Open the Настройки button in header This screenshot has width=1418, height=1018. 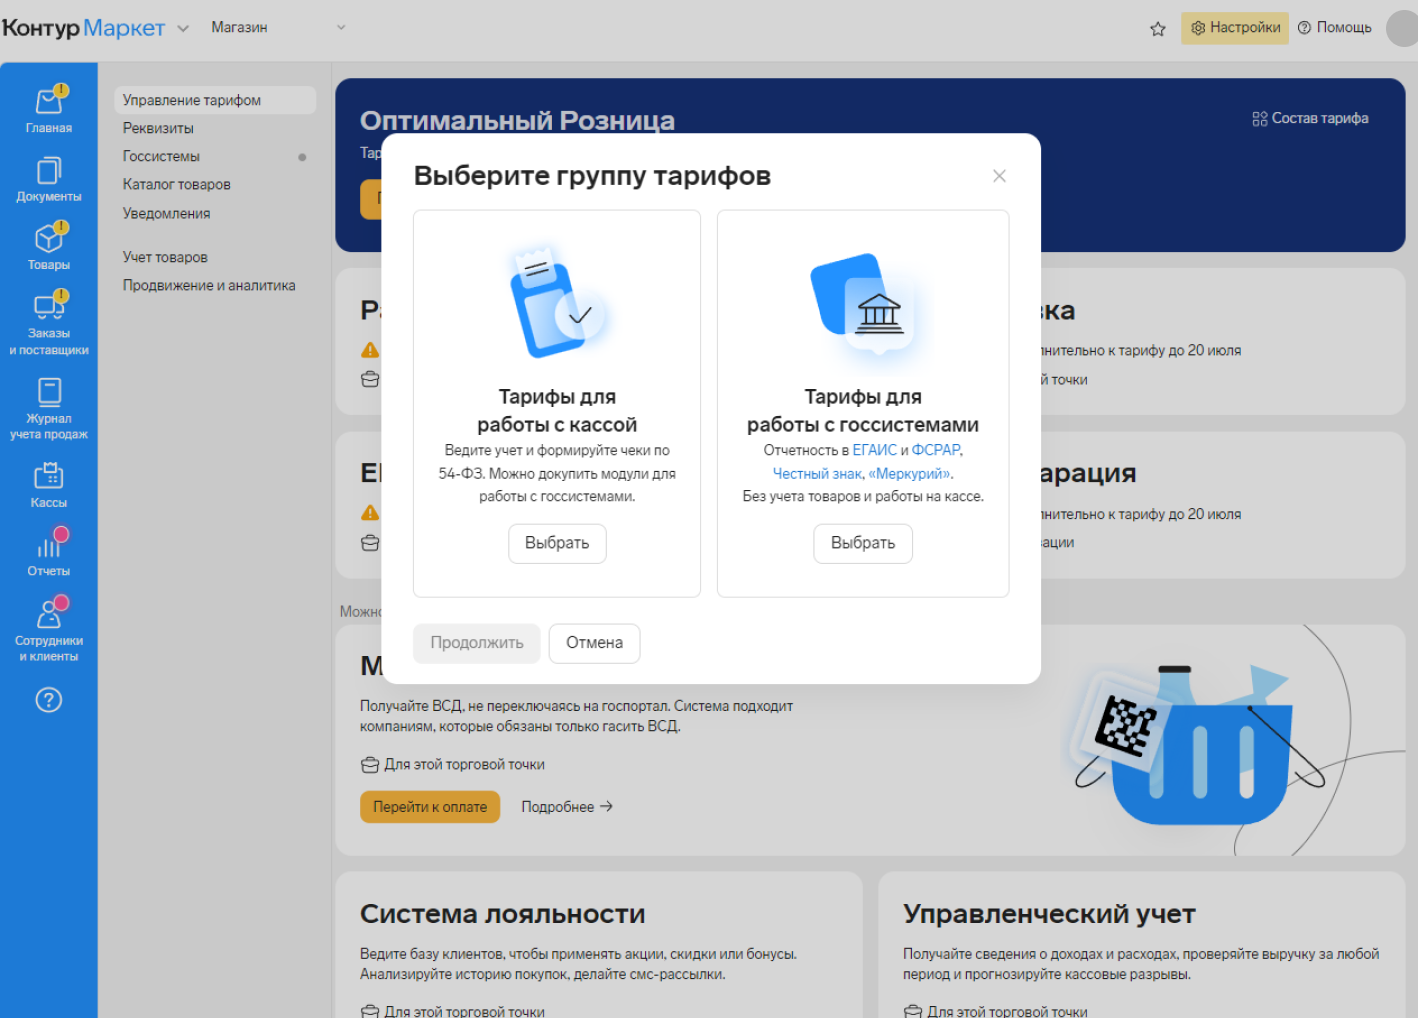(x=1235, y=28)
